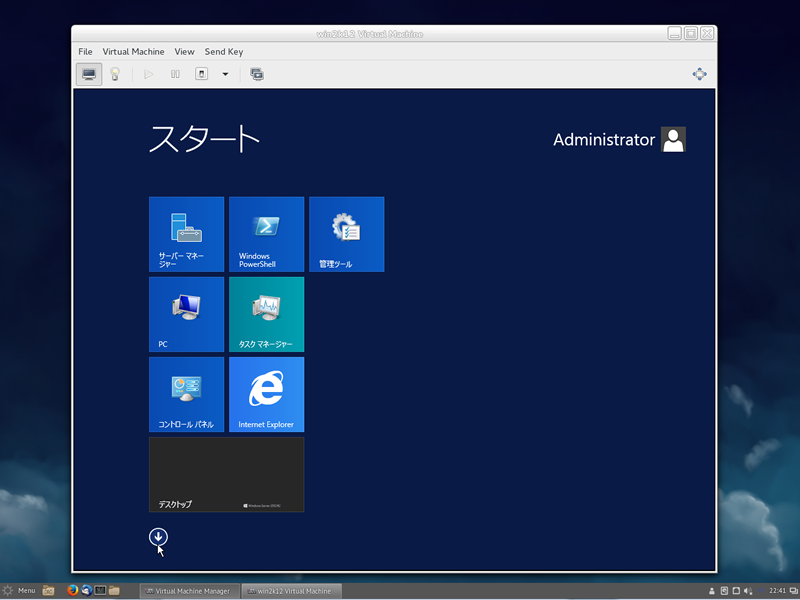Launch the Windows PowerShell tile

tap(266, 234)
